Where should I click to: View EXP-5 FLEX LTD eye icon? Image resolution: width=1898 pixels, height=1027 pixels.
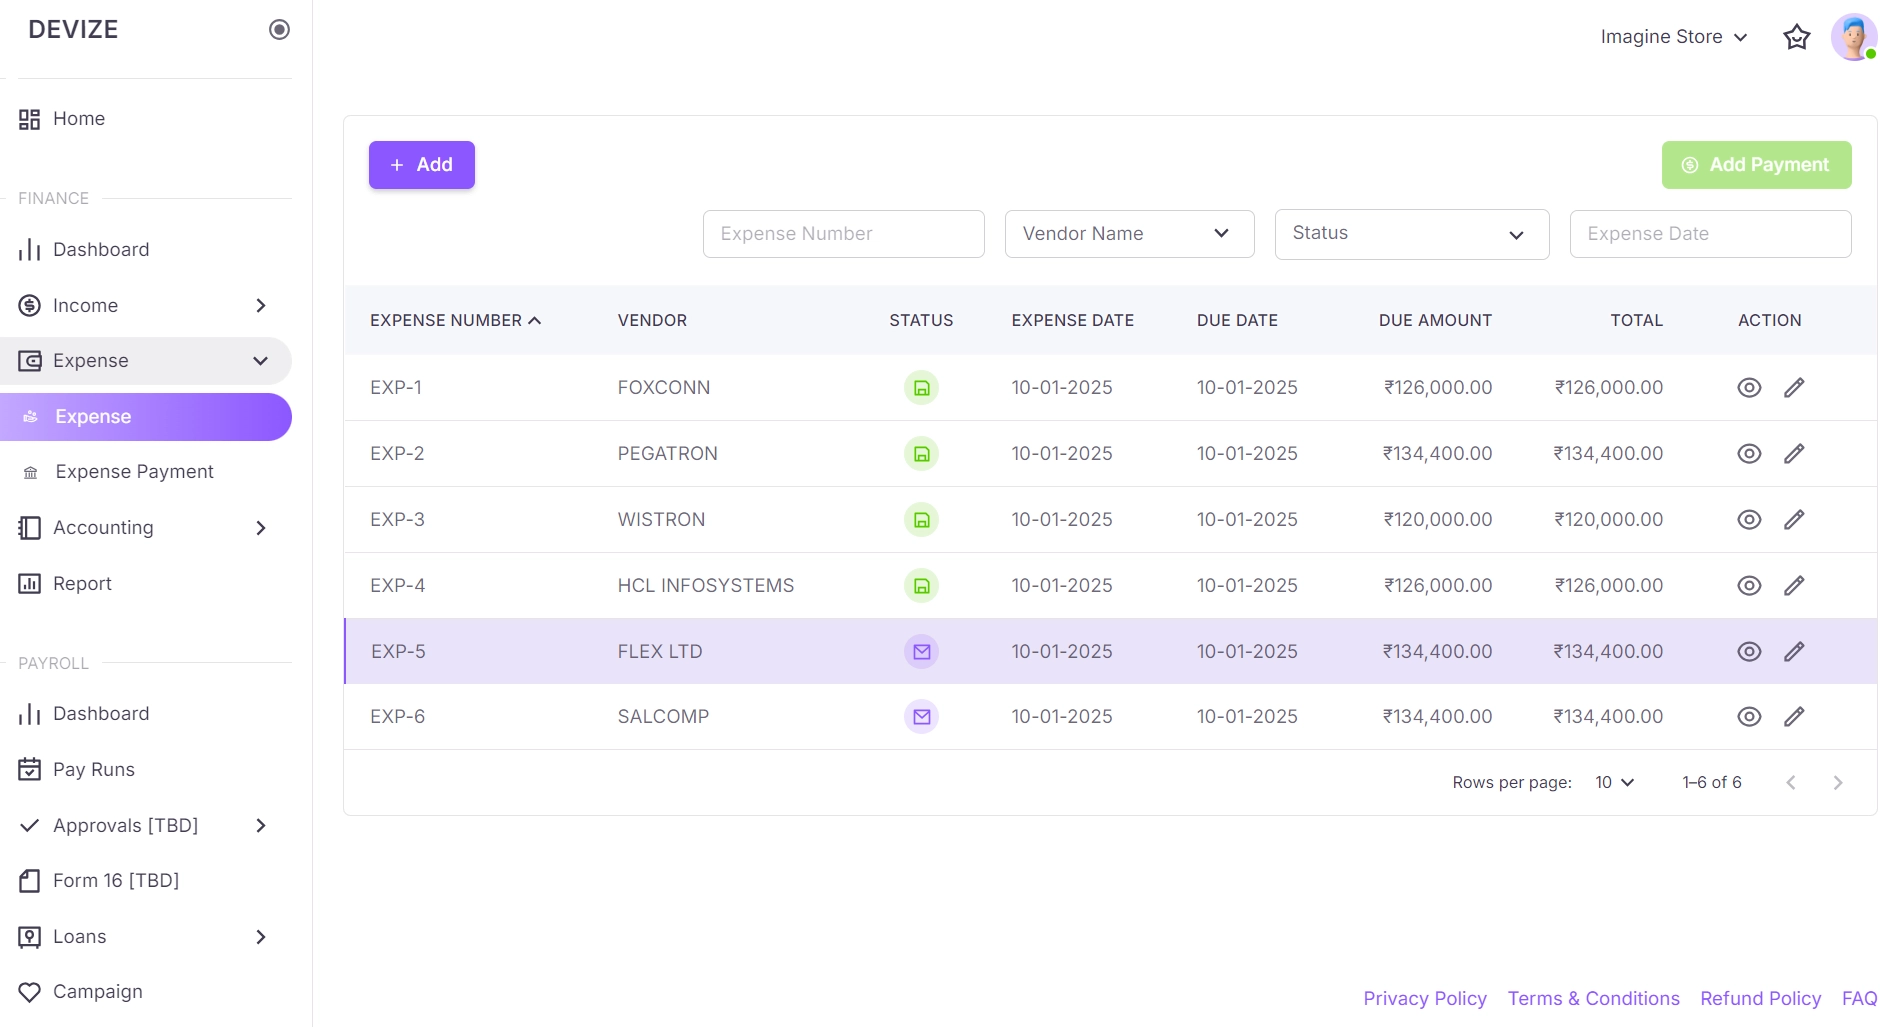(x=1749, y=652)
